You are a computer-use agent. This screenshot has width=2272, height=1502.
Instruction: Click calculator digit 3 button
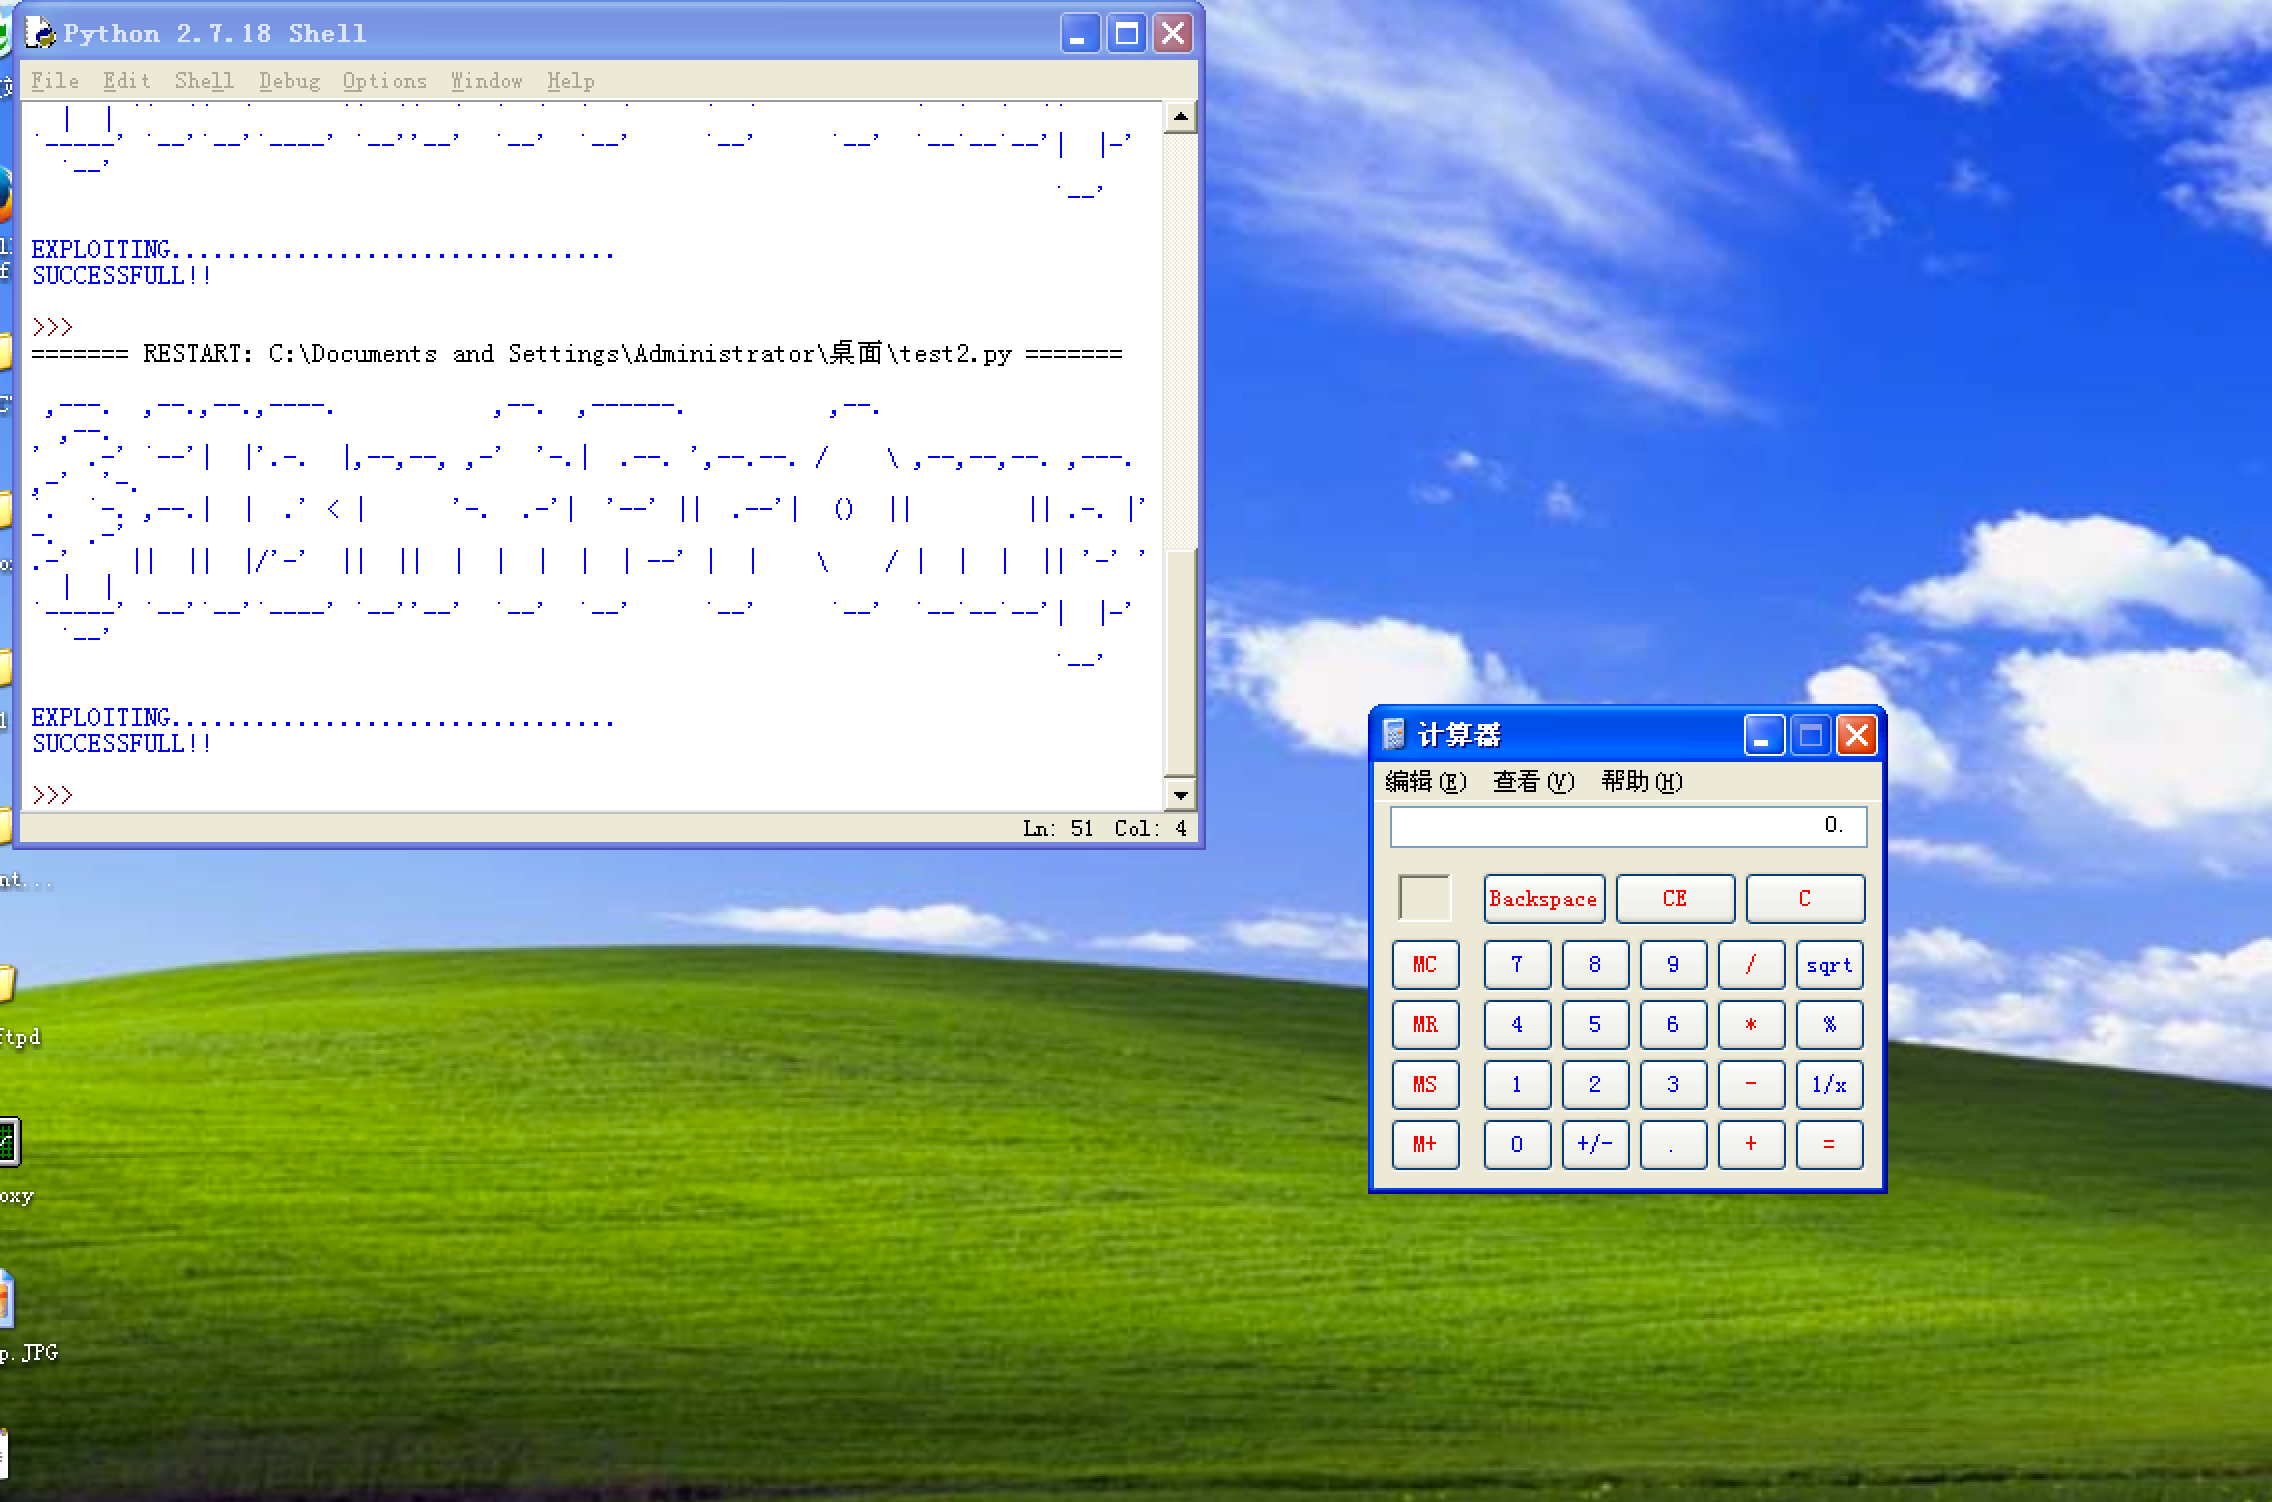pos(1673,1085)
